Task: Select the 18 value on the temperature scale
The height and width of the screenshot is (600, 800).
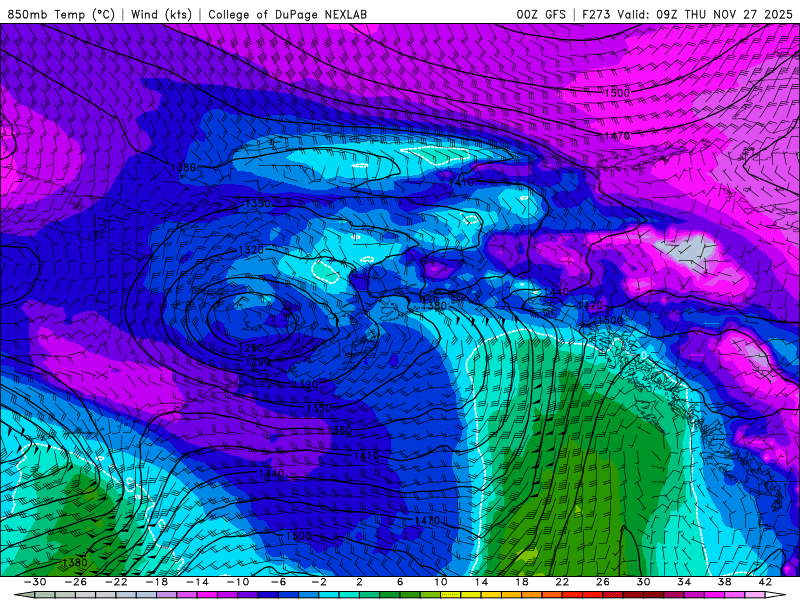Action: [522, 582]
